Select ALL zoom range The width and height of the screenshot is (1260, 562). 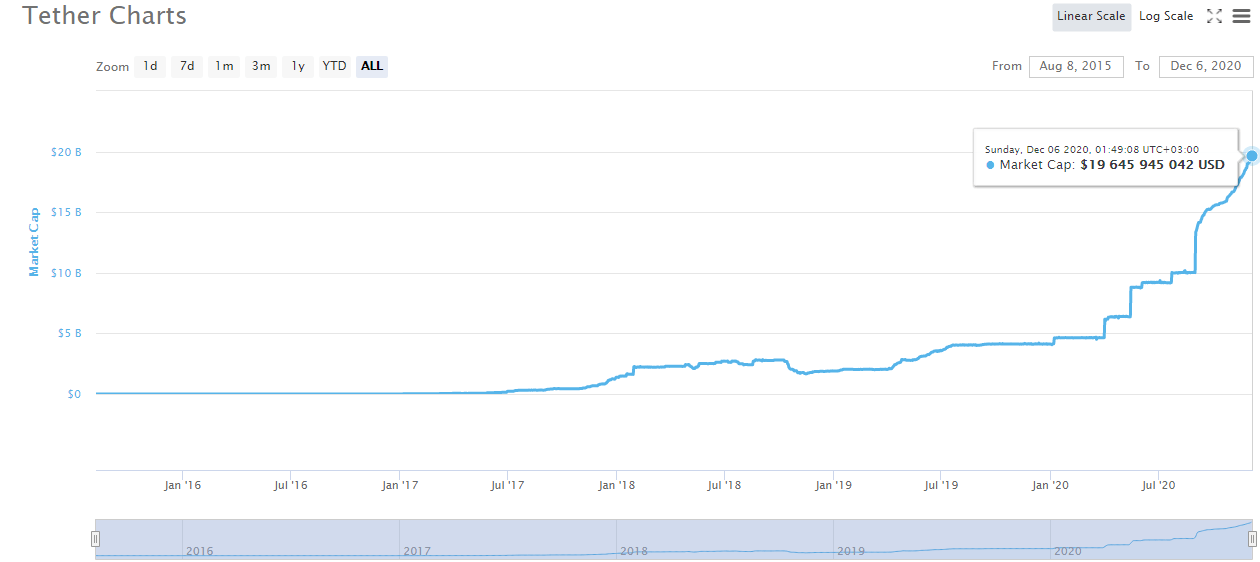tap(372, 66)
